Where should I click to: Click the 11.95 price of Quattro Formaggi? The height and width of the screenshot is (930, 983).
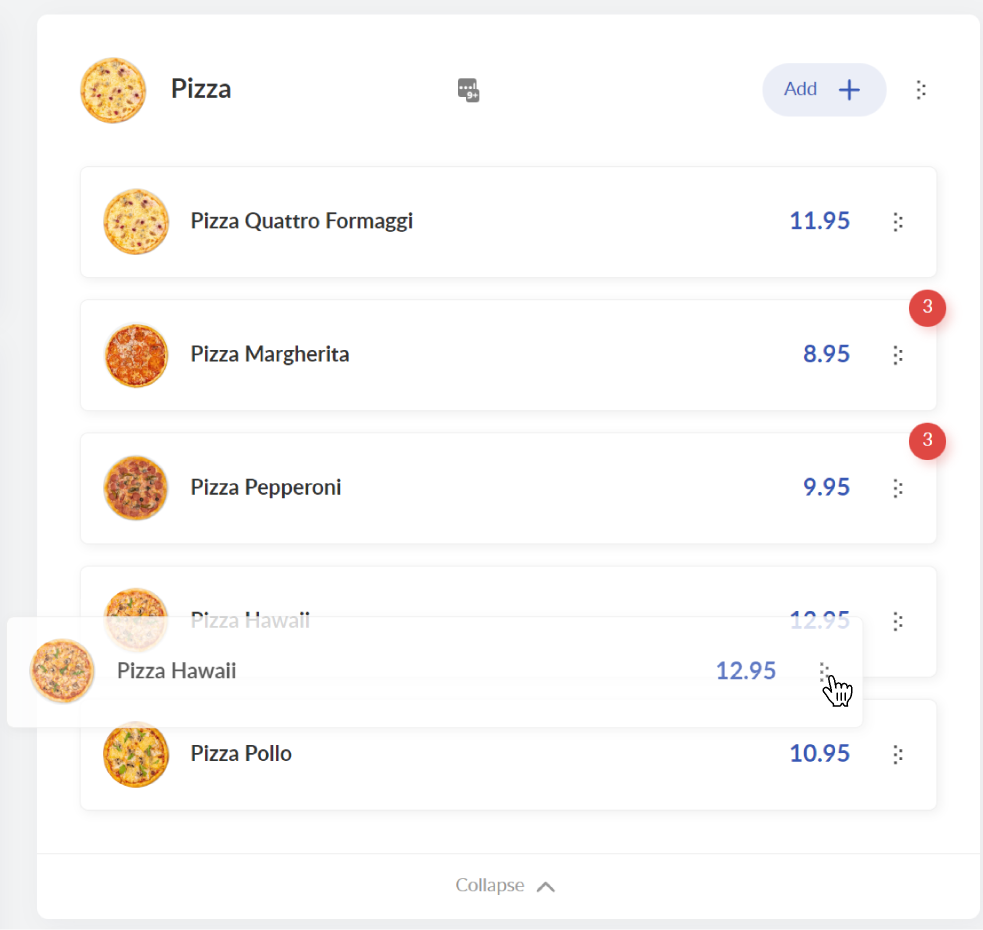pos(819,221)
